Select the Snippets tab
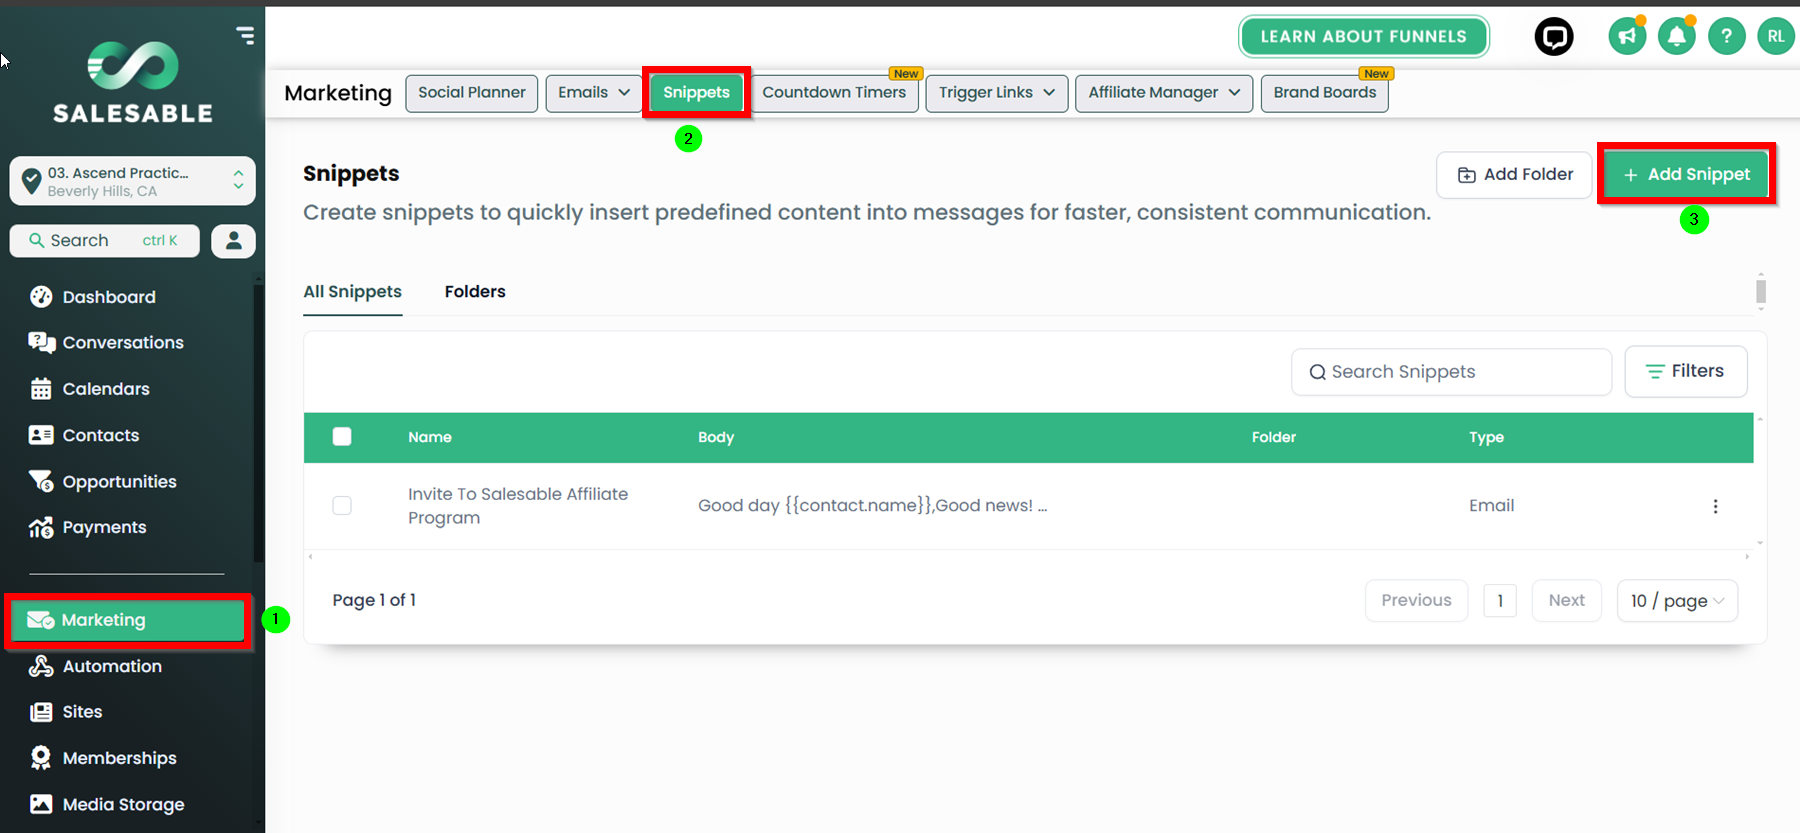The width and height of the screenshot is (1800, 833). click(x=697, y=93)
